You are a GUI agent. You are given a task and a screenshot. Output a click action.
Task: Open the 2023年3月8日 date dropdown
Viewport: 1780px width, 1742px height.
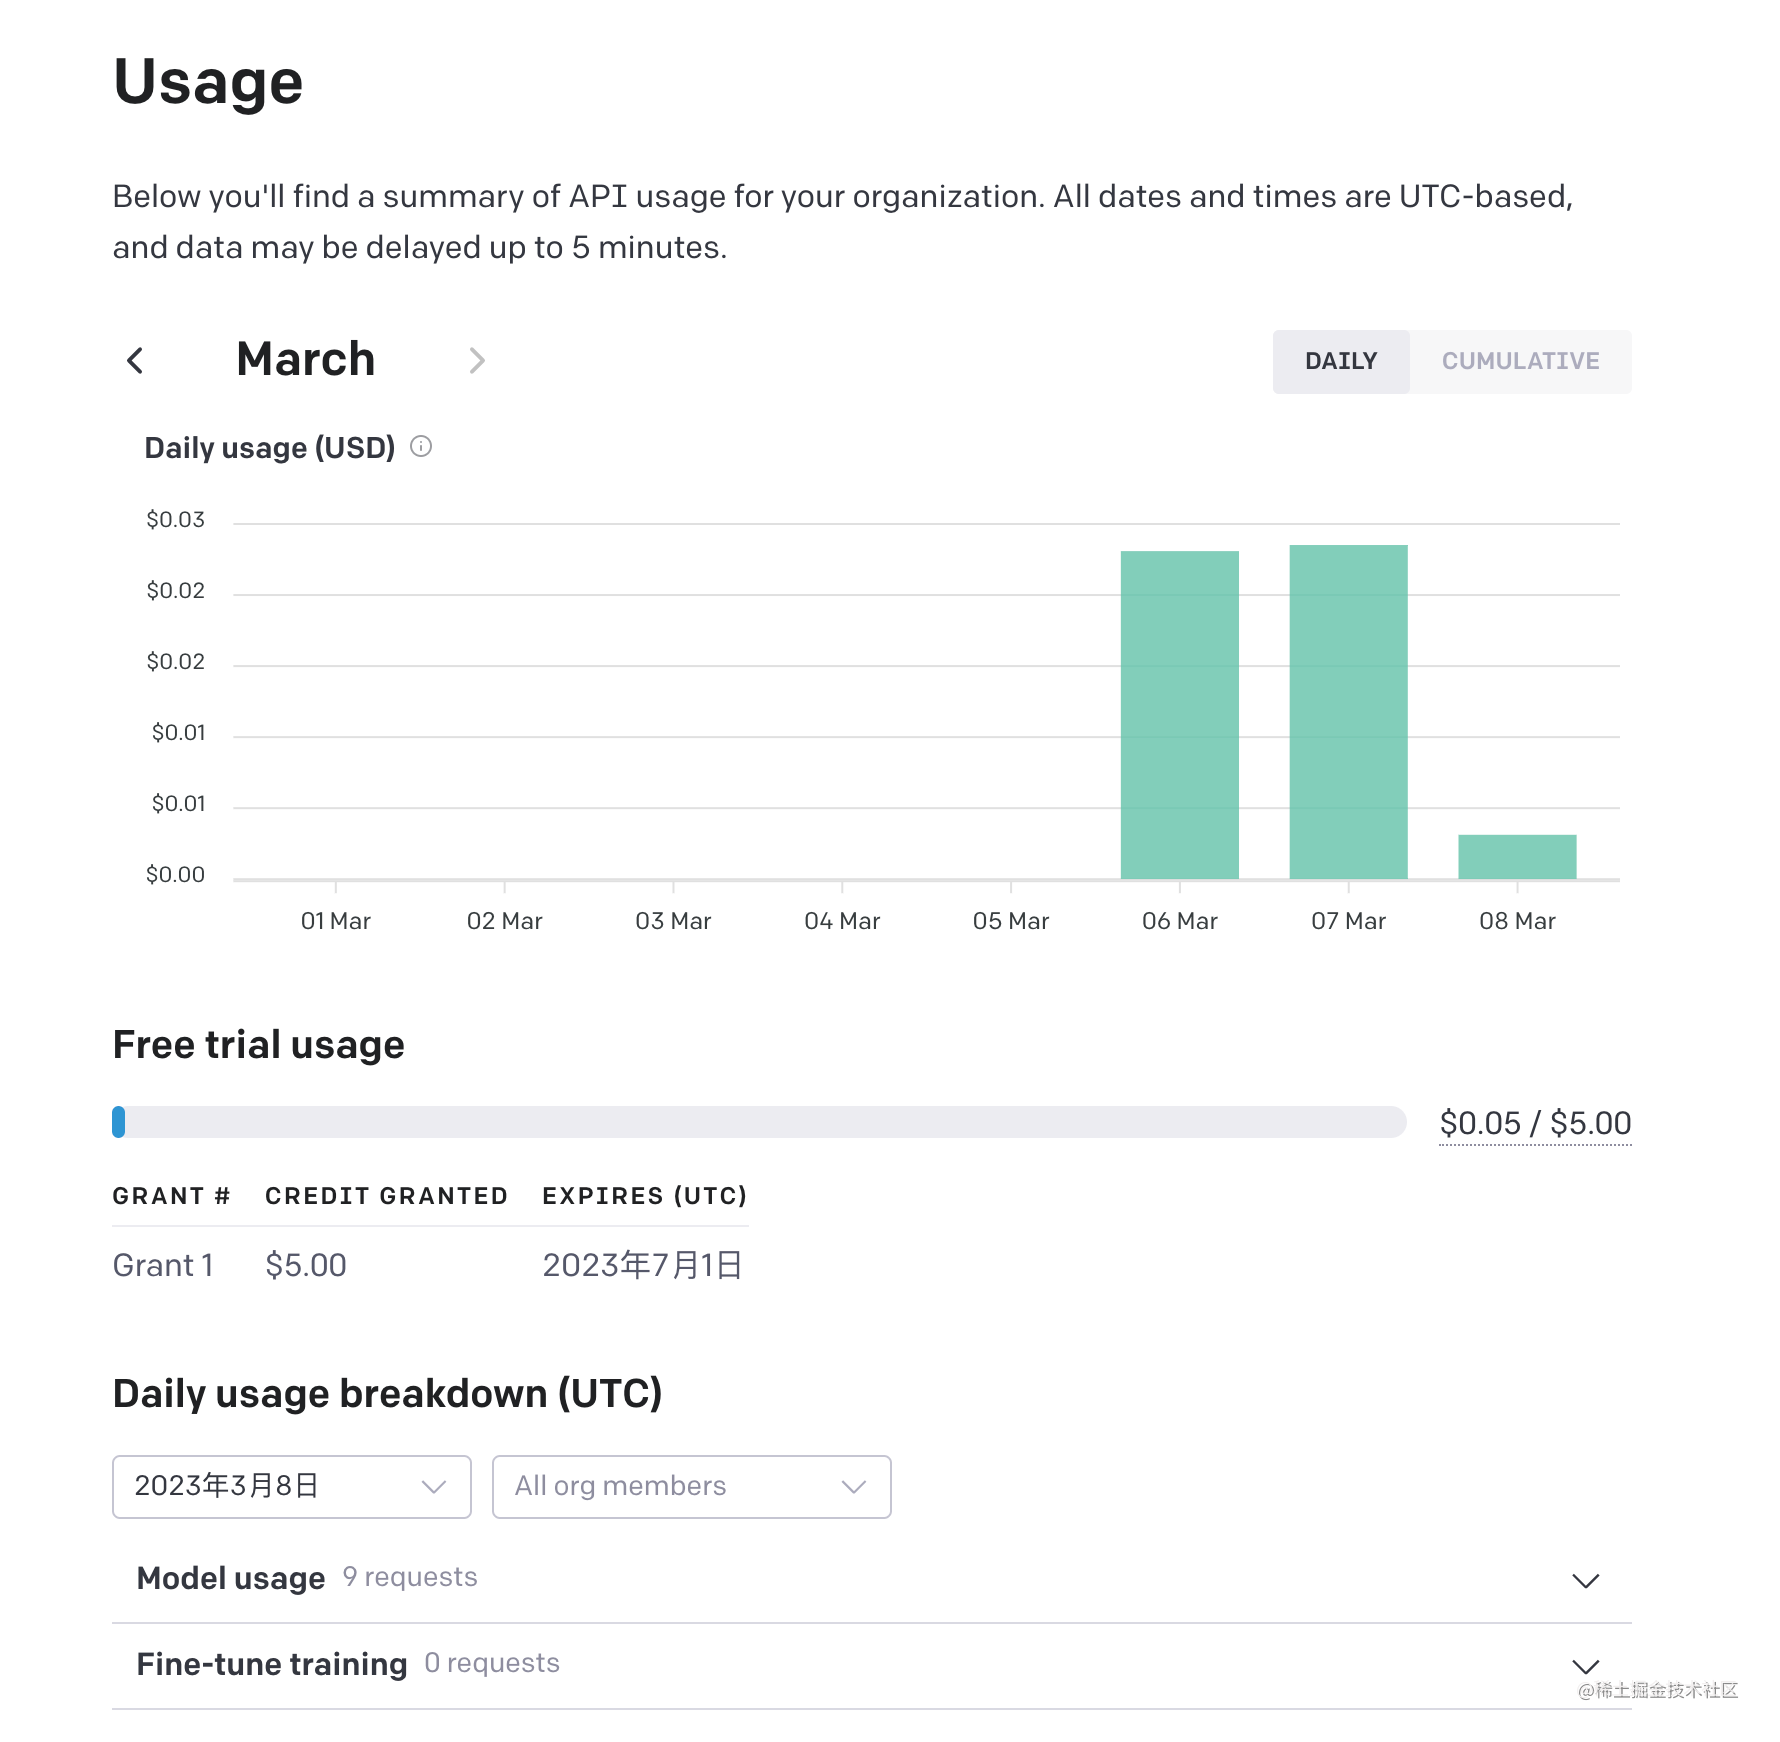292,1486
